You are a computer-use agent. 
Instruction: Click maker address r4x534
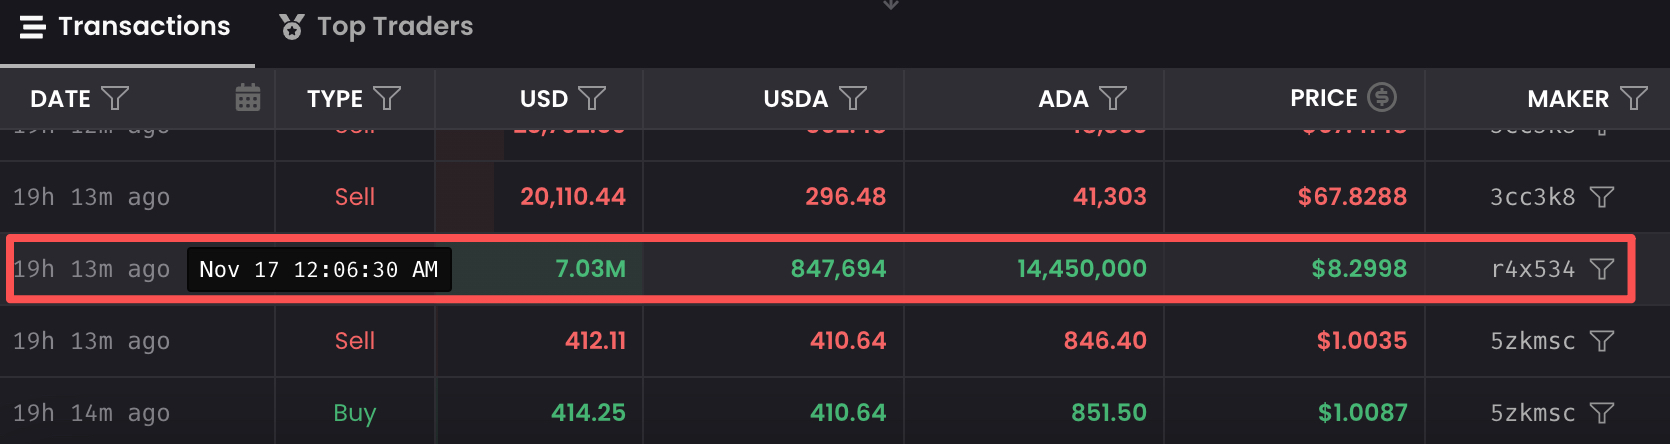tap(1532, 269)
